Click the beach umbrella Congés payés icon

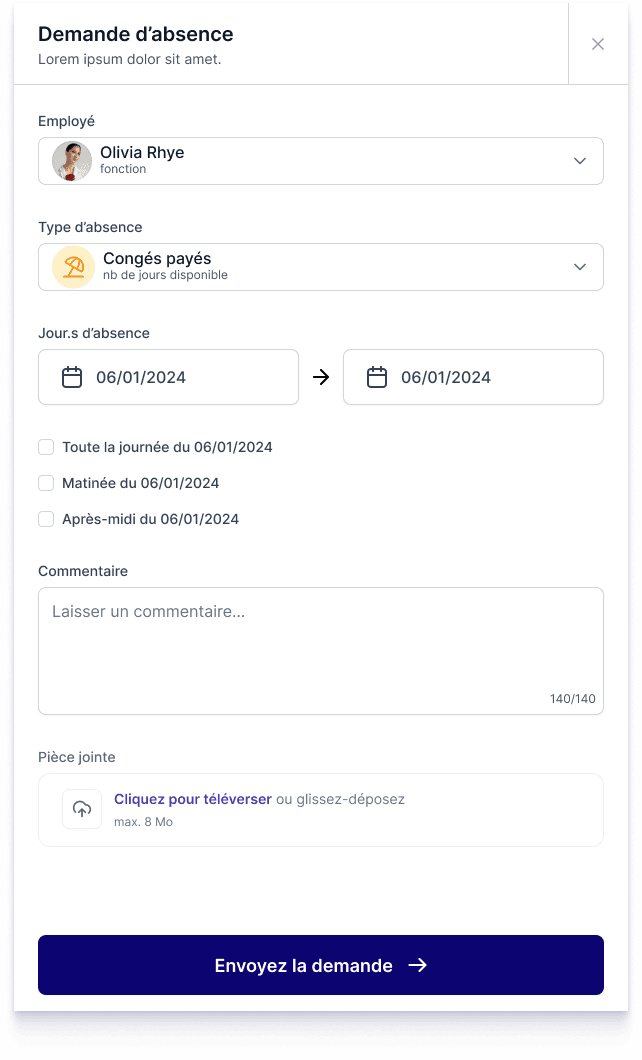click(x=74, y=267)
